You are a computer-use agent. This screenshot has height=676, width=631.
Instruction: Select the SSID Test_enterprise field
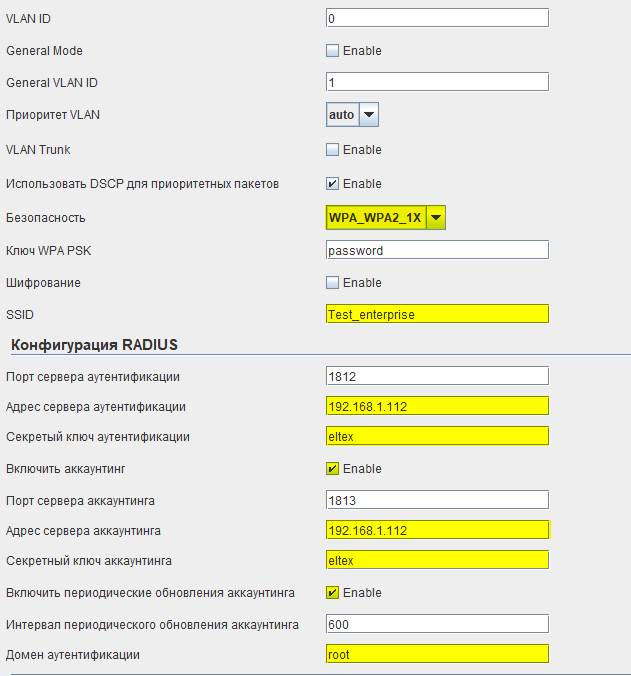tap(437, 314)
